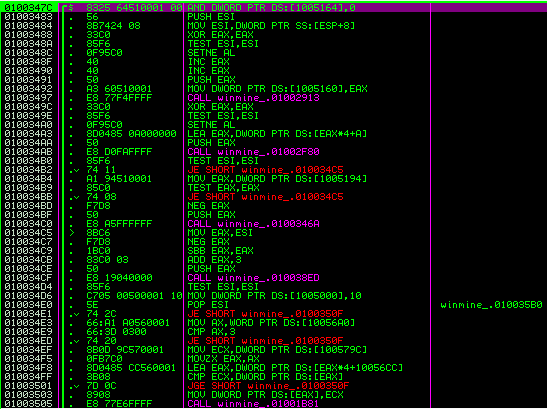Click JE SHORT instruction at 010034B2

[265, 170]
